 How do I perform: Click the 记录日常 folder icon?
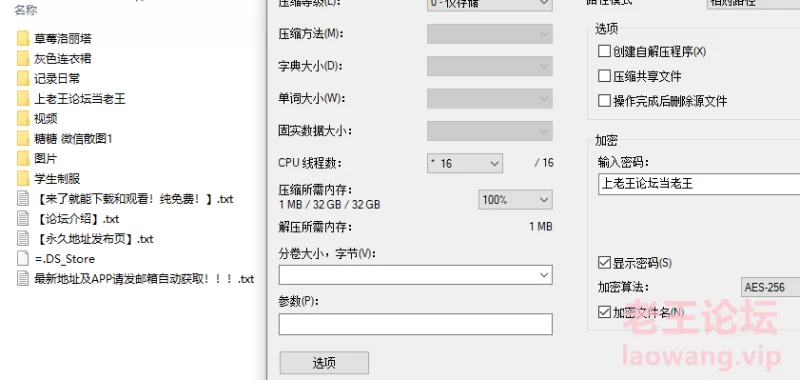pos(23,79)
